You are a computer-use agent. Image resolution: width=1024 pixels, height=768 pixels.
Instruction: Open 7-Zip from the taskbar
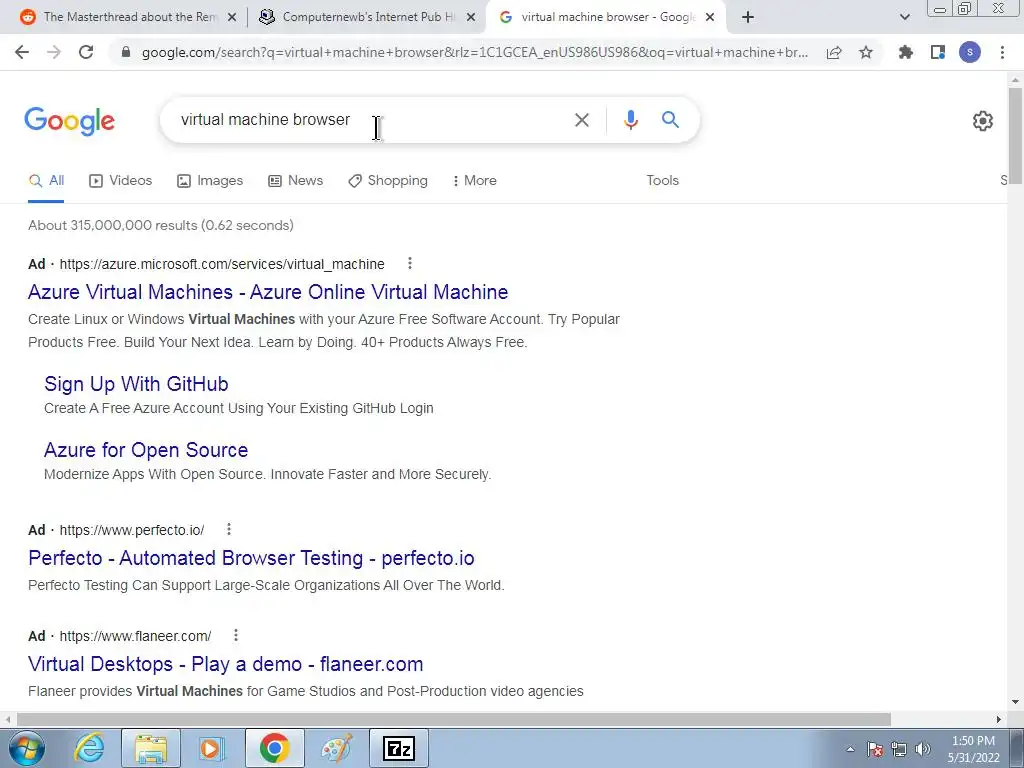[x=399, y=748]
